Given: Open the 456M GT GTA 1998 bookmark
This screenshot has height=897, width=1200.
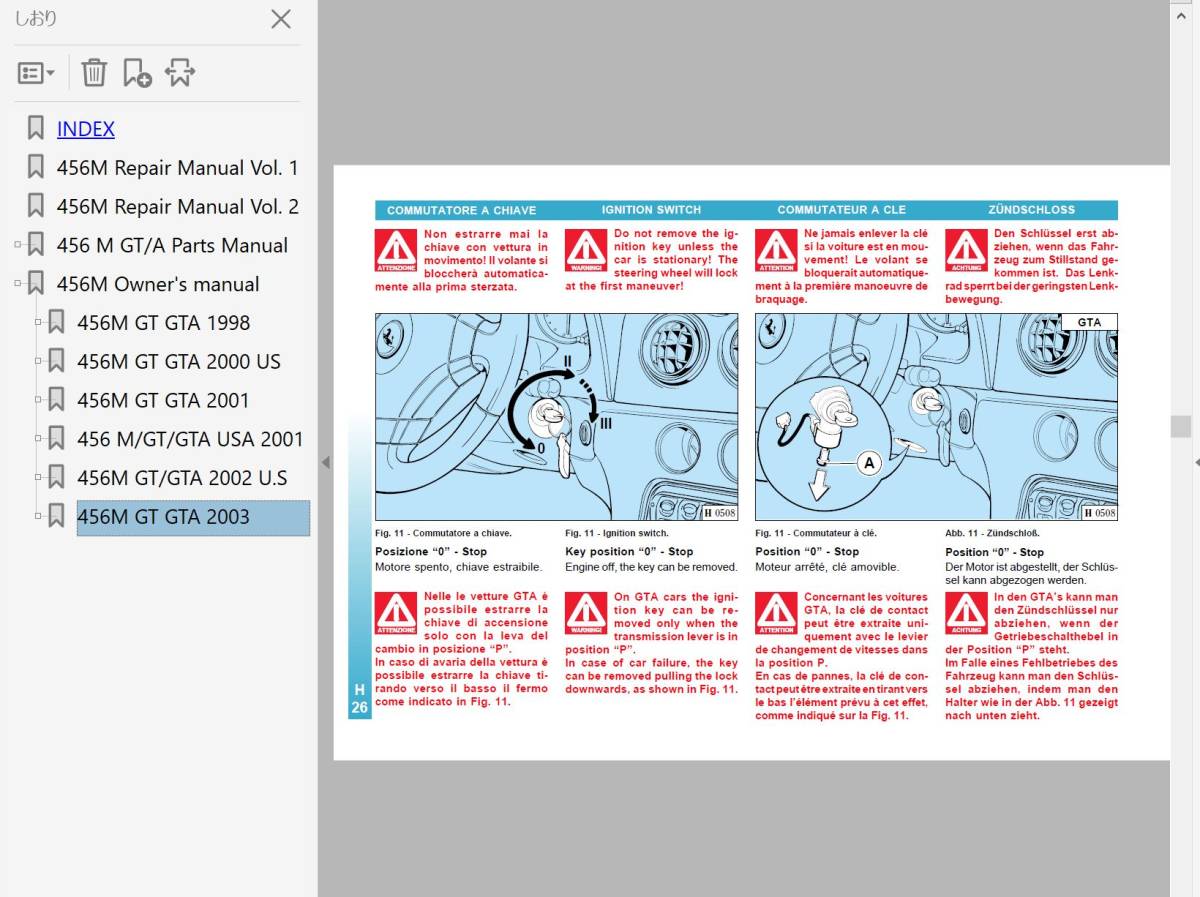Looking at the screenshot, I should point(164,323).
